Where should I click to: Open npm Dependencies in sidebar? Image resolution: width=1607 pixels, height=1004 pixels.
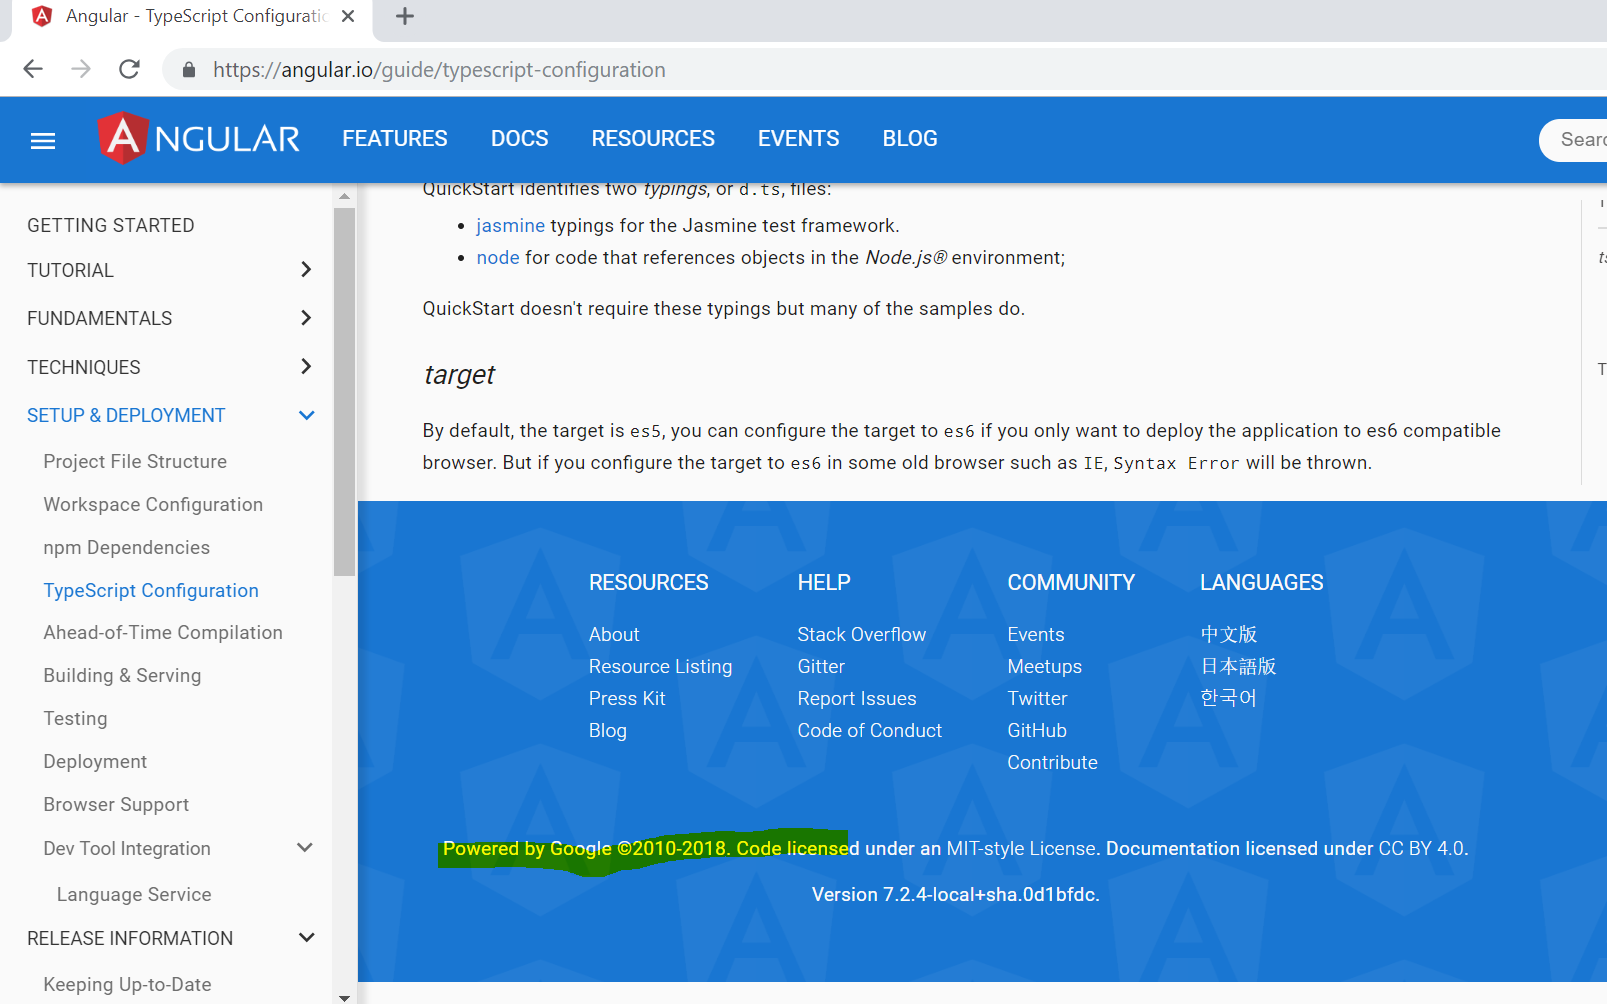[x=127, y=548]
